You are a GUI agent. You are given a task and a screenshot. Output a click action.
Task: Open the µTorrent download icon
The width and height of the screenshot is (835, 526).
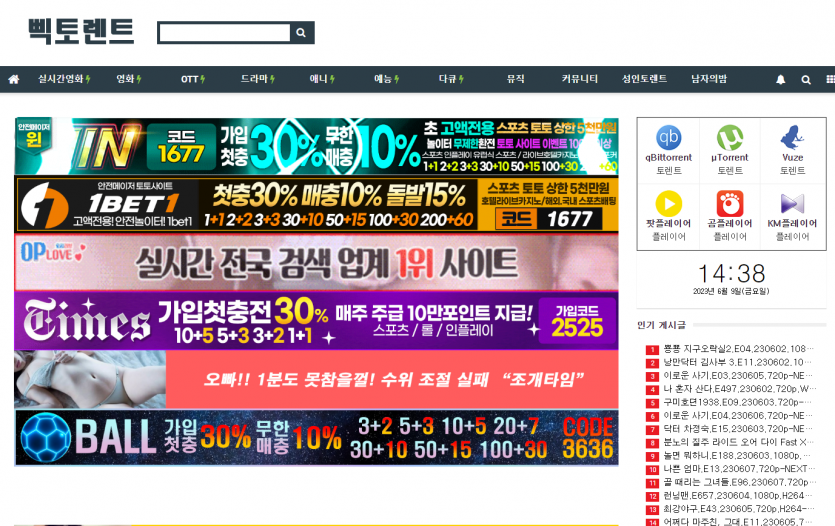coord(730,138)
